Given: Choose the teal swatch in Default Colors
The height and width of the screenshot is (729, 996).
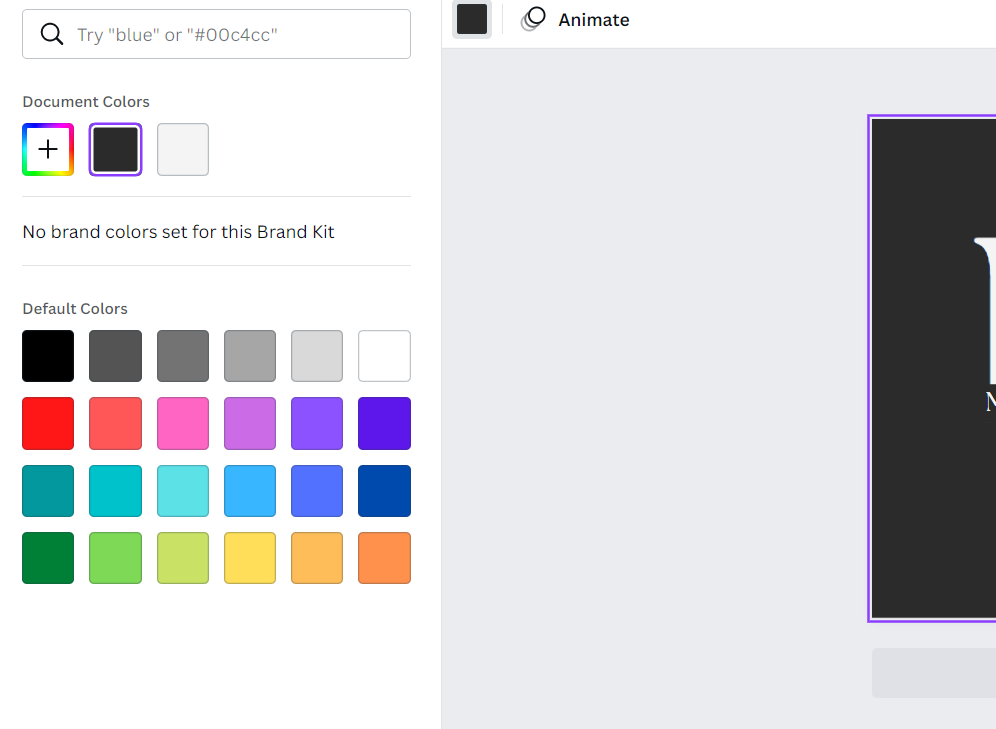Looking at the screenshot, I should (x=47, y=491).
